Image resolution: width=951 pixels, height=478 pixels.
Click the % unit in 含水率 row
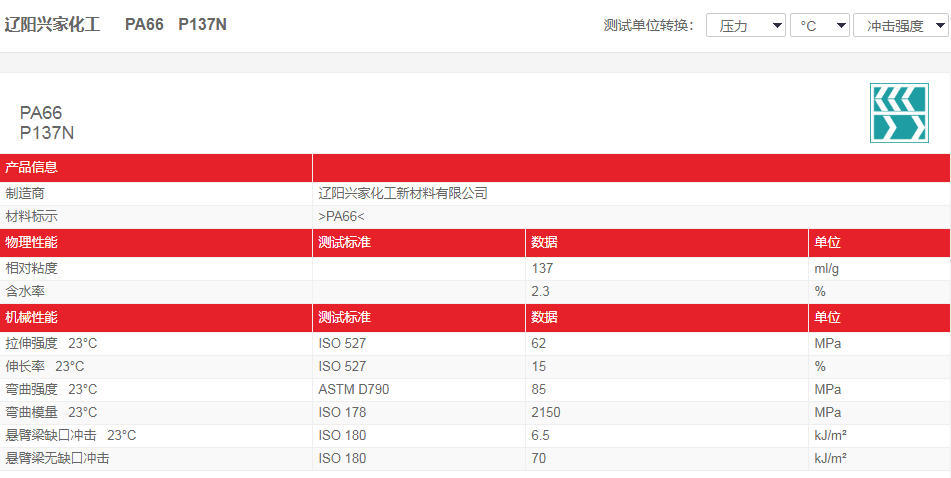click(x=820, y=291)
